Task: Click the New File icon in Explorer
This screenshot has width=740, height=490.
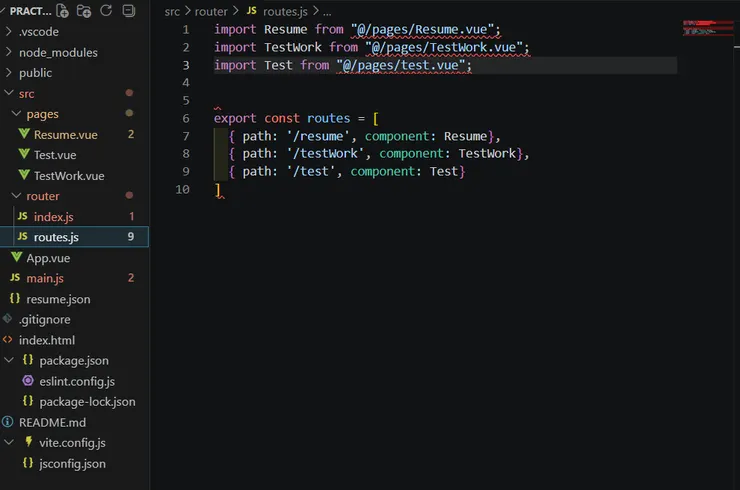Action: tap(63, 11)
